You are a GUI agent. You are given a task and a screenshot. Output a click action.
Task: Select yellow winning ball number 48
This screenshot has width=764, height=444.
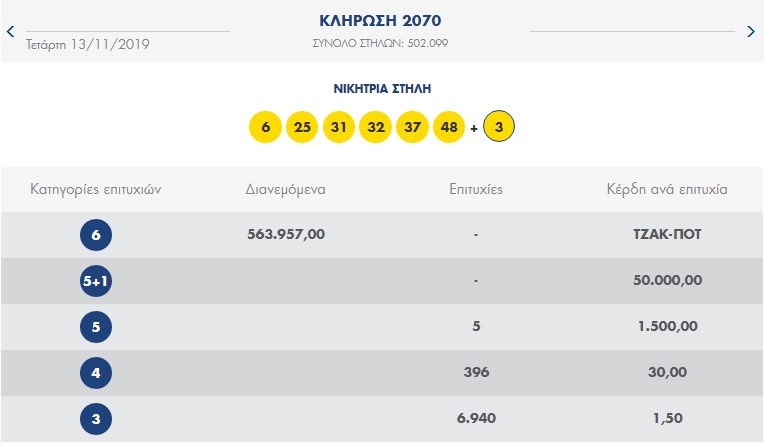(449, 127)
